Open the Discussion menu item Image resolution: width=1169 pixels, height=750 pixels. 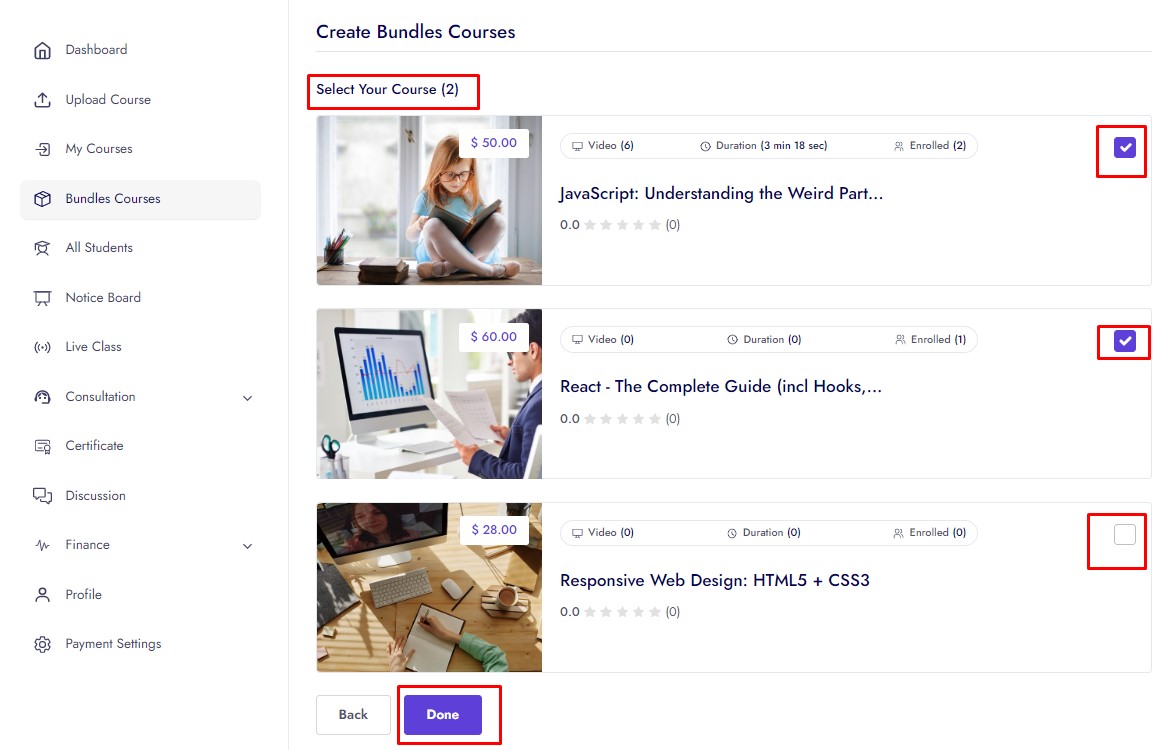click(x=96, y=496)
